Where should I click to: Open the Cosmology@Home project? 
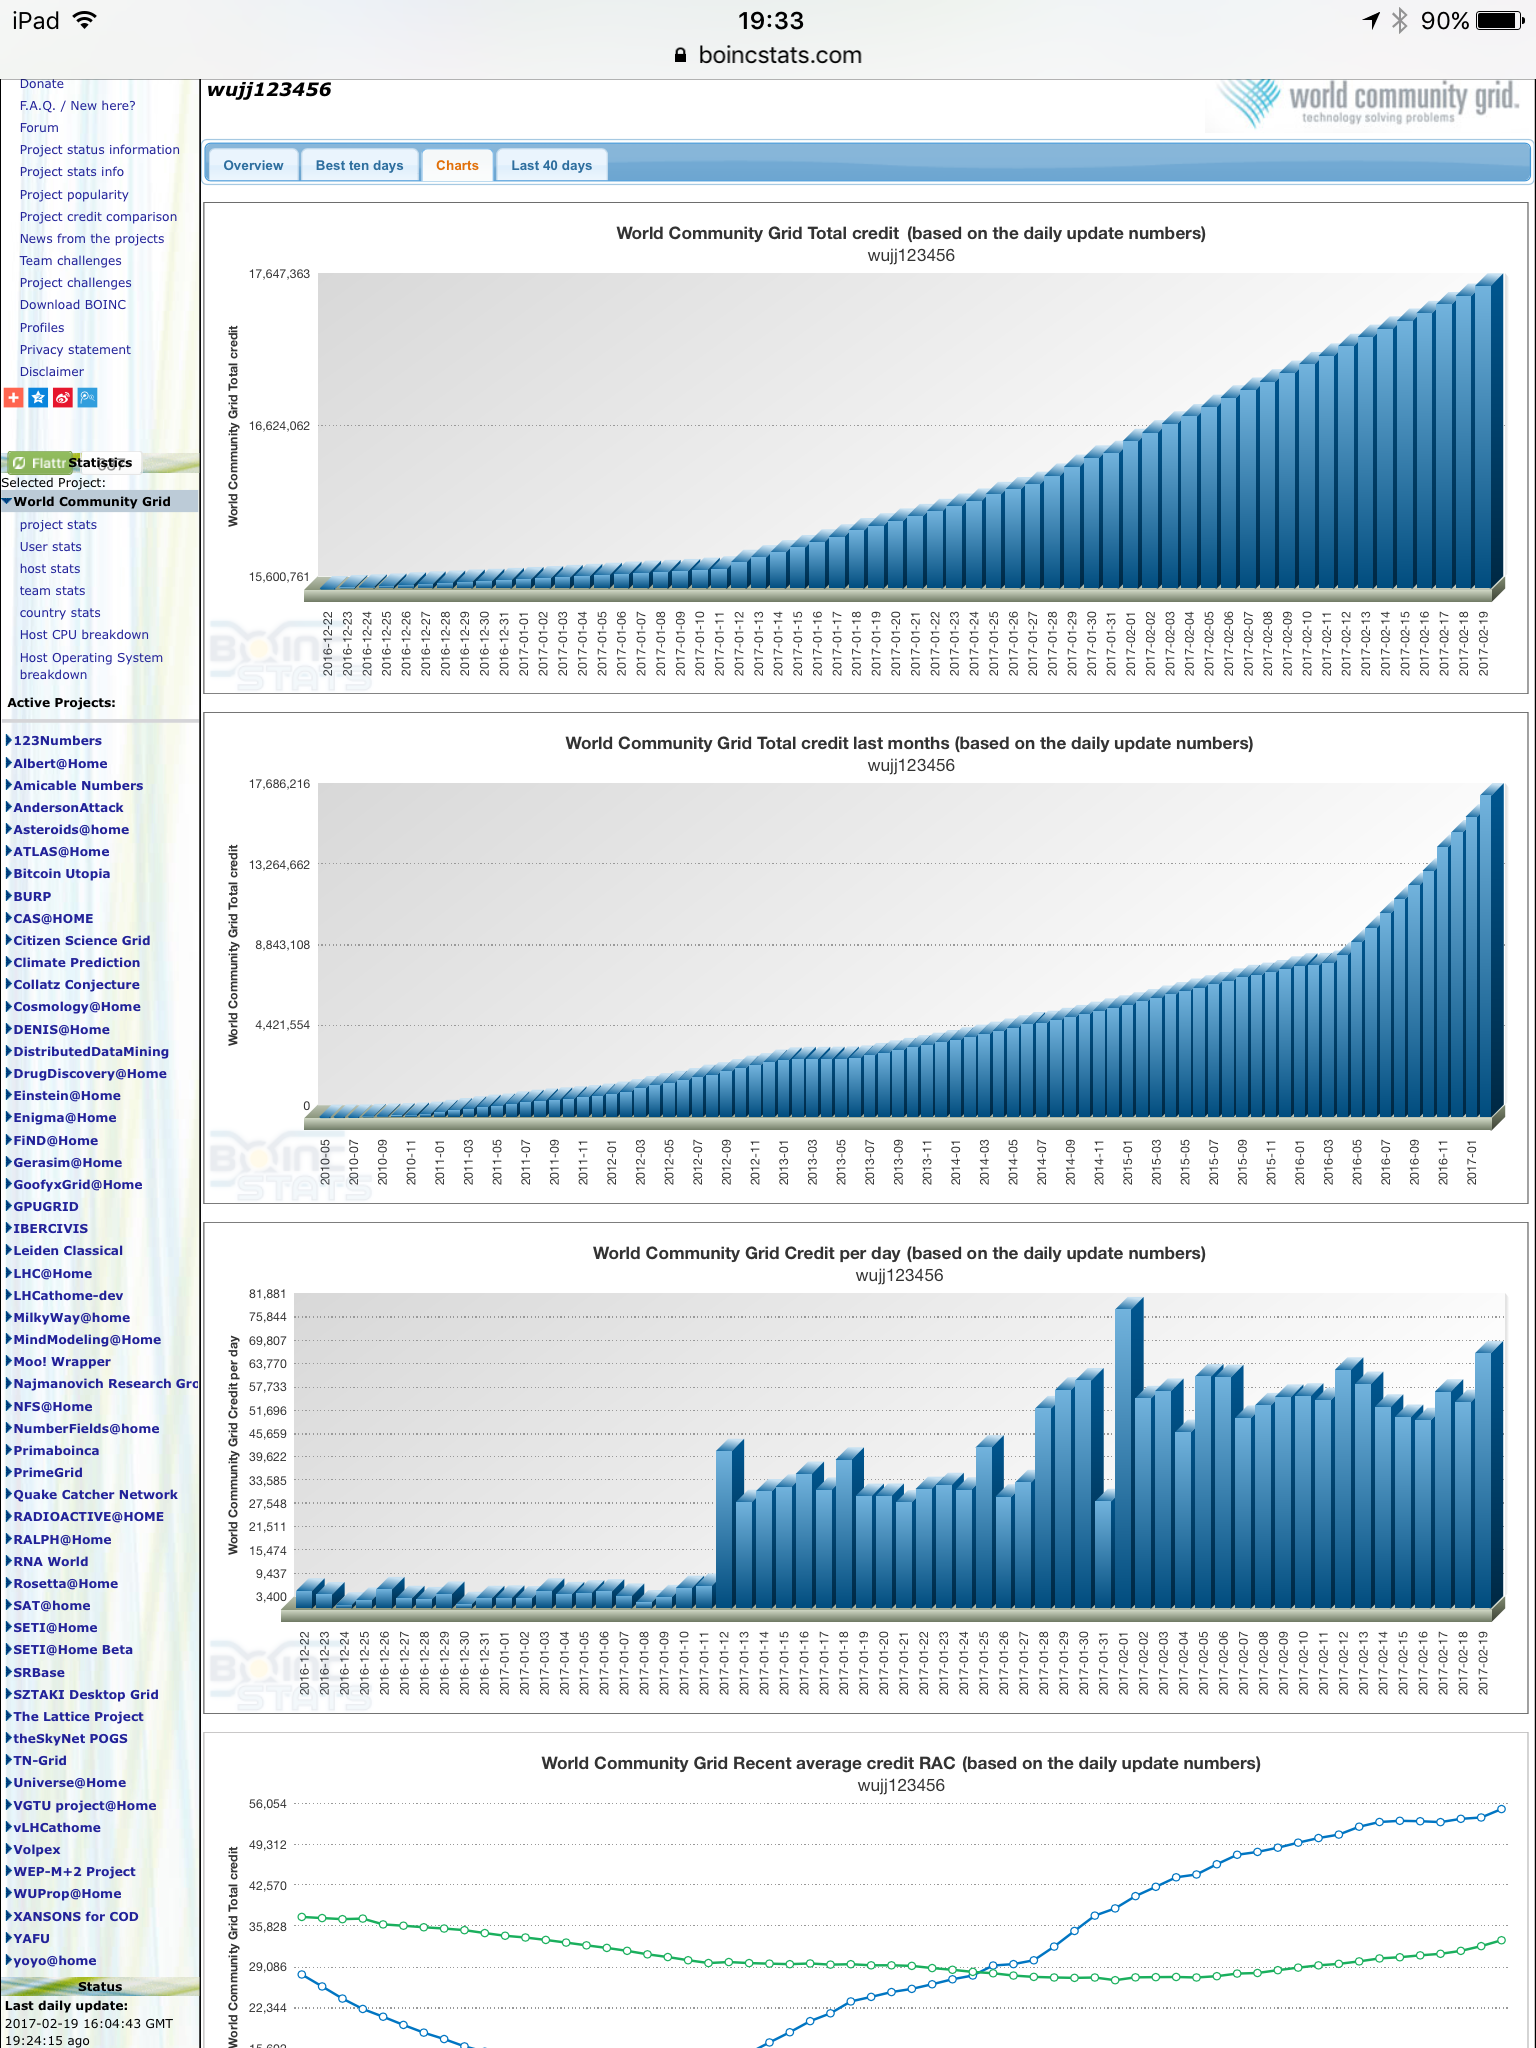tap(77, 1006)
